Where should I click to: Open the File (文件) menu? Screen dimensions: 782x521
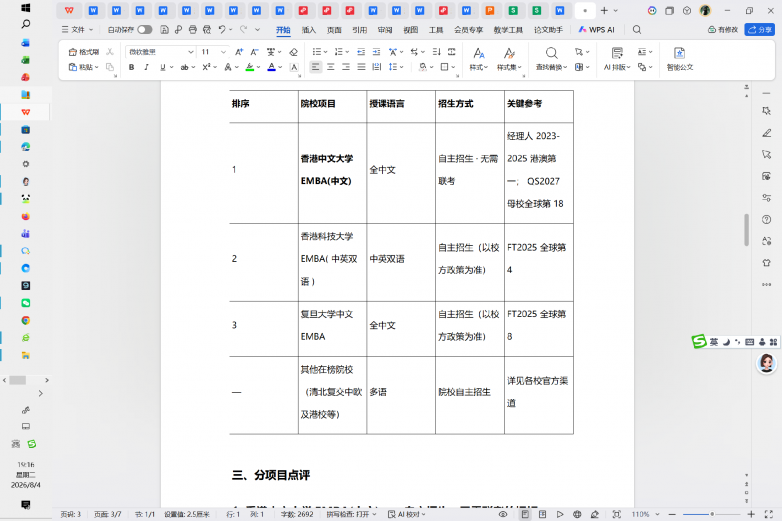click(x=77, y=30)
